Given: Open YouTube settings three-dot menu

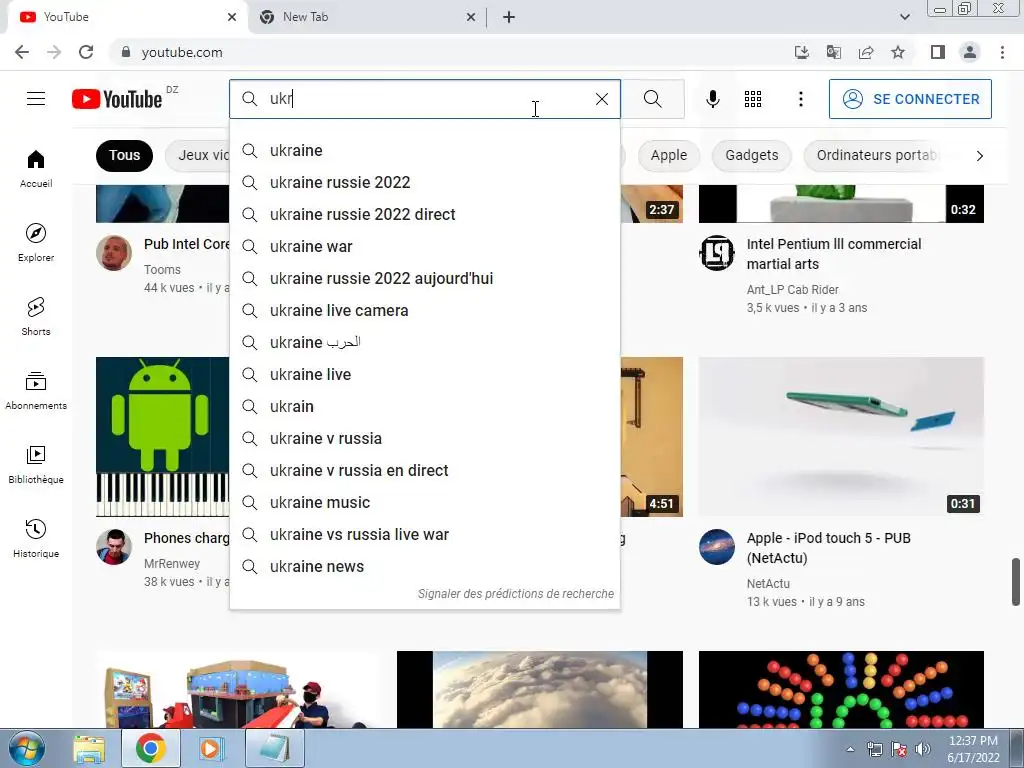Looking at the screenshot, I should point(801,99).
